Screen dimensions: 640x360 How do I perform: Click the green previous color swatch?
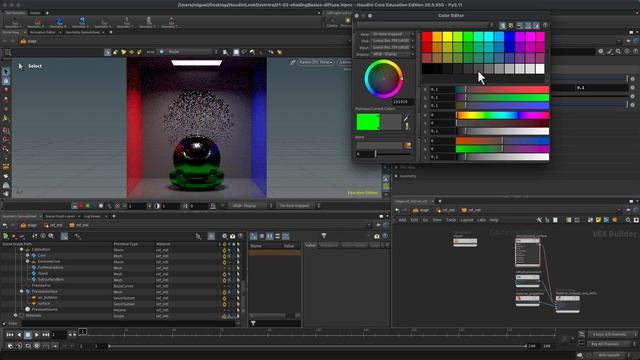pyautogui.click(x=368, y=122)
